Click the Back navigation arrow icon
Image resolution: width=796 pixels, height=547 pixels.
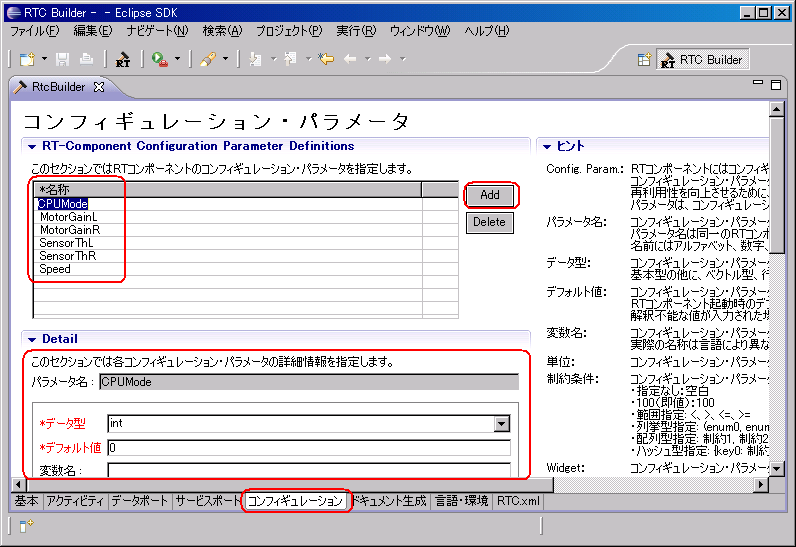click(x=350, y=59)
